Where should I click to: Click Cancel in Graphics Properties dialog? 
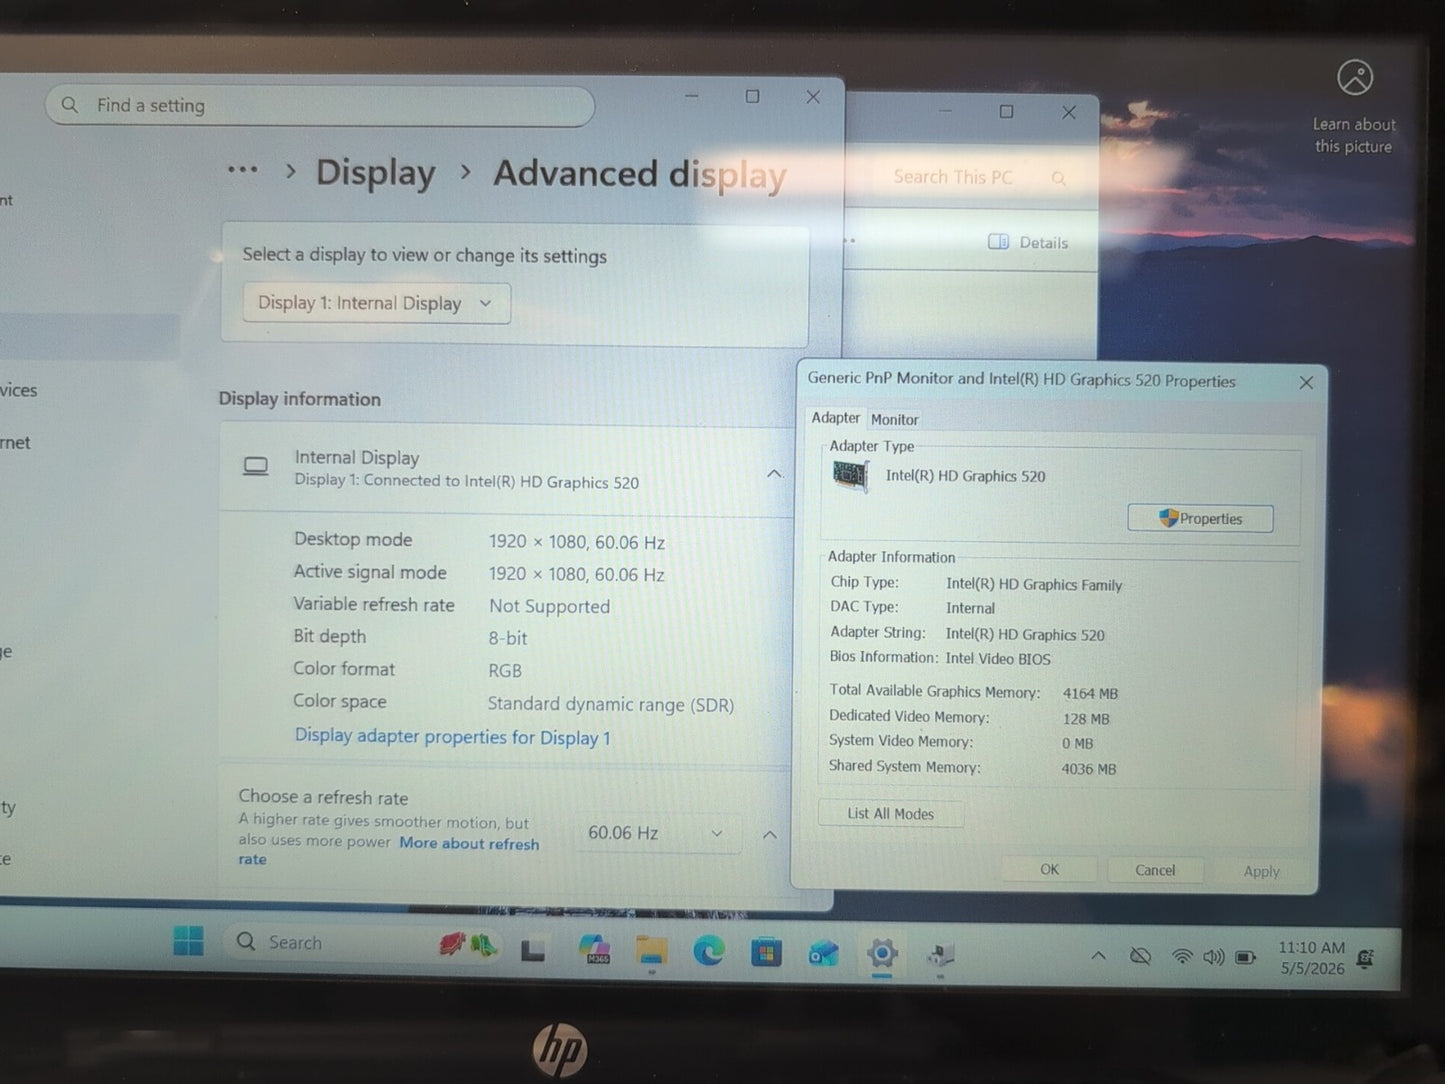(1155, 870)
